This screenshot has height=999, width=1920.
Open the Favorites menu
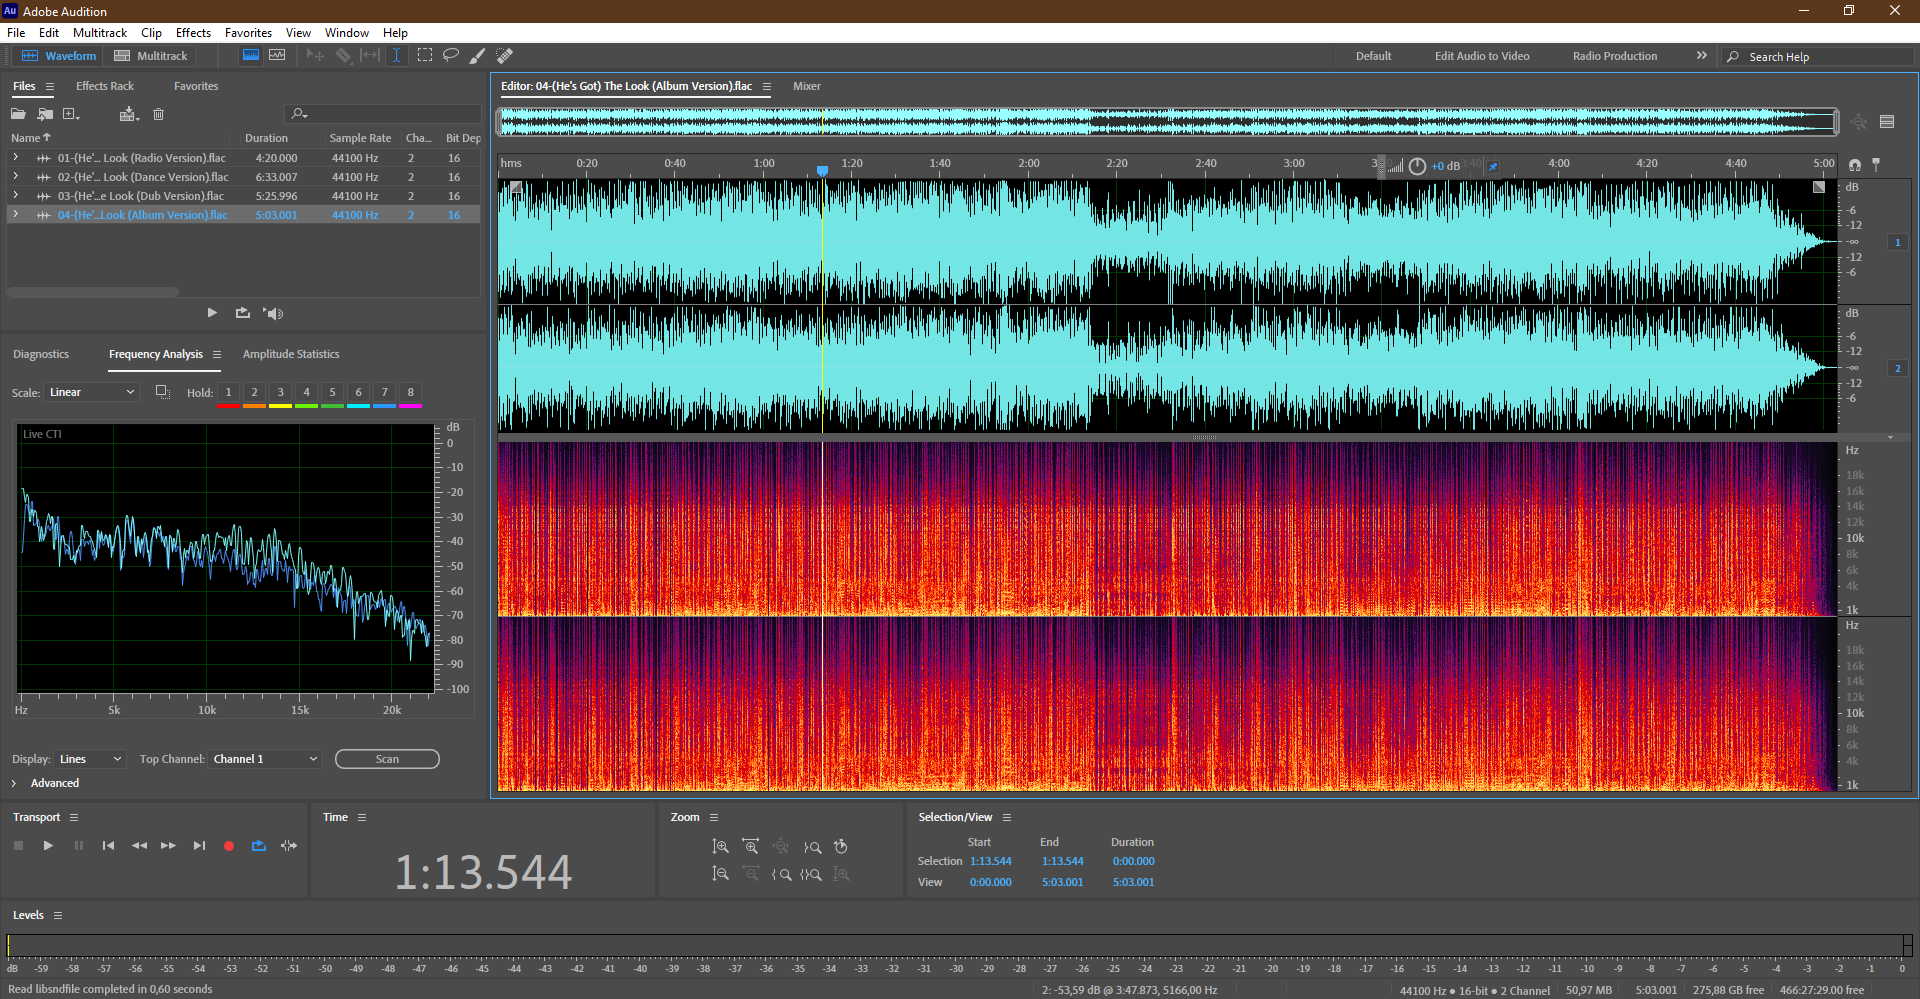point(248,33)
